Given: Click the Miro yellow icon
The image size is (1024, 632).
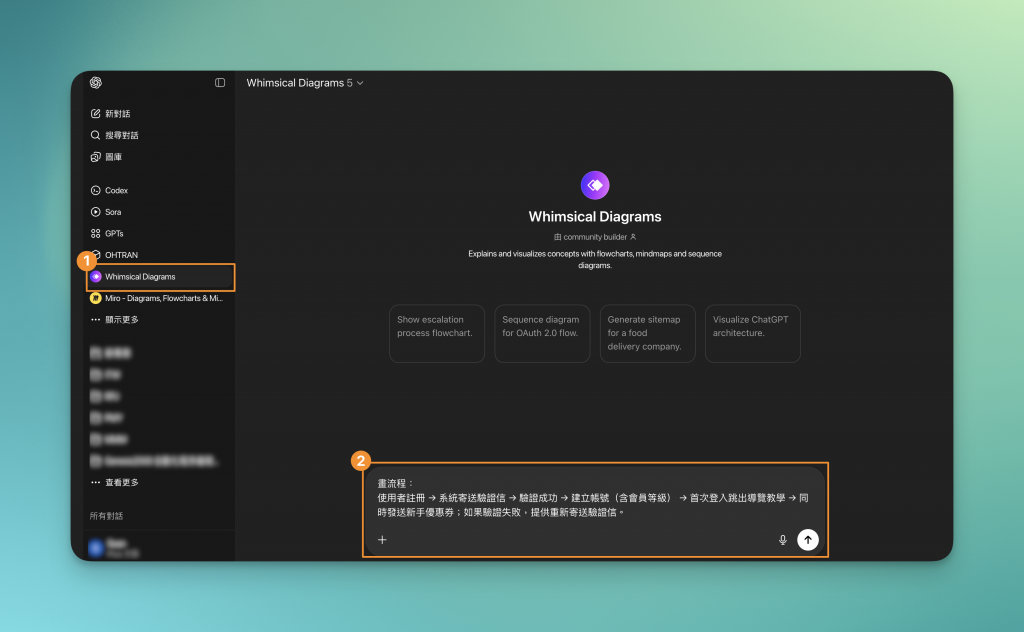Looking at the screenshot, I should coord(95,298).
